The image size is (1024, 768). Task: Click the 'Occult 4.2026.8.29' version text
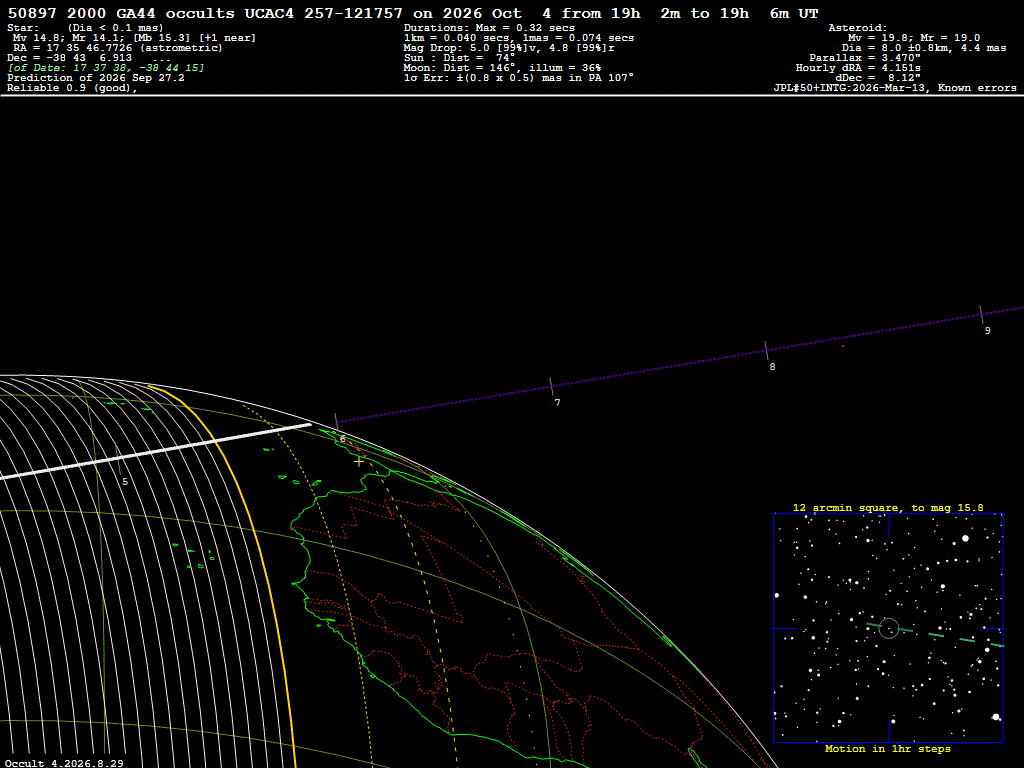[65, 763]
